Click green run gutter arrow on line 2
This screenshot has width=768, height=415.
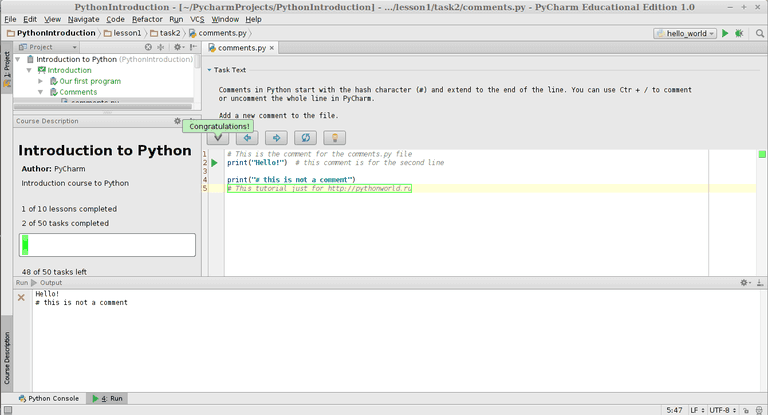point(215,163)
